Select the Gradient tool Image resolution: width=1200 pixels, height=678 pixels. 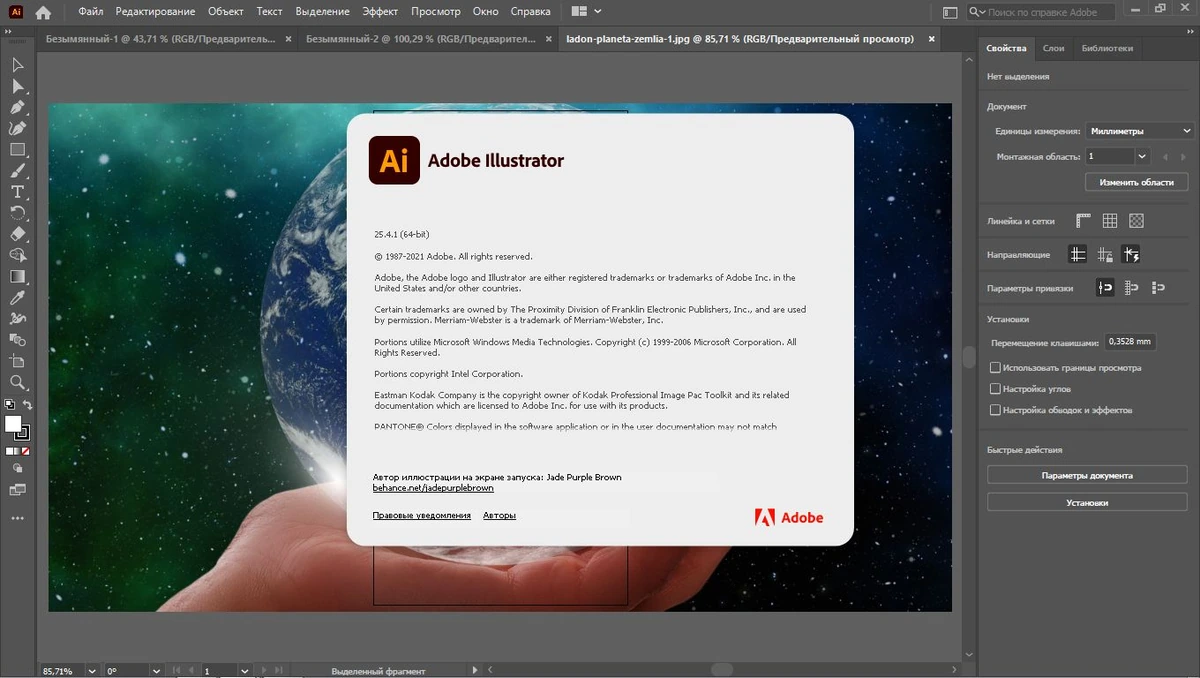tap(17, 276)
